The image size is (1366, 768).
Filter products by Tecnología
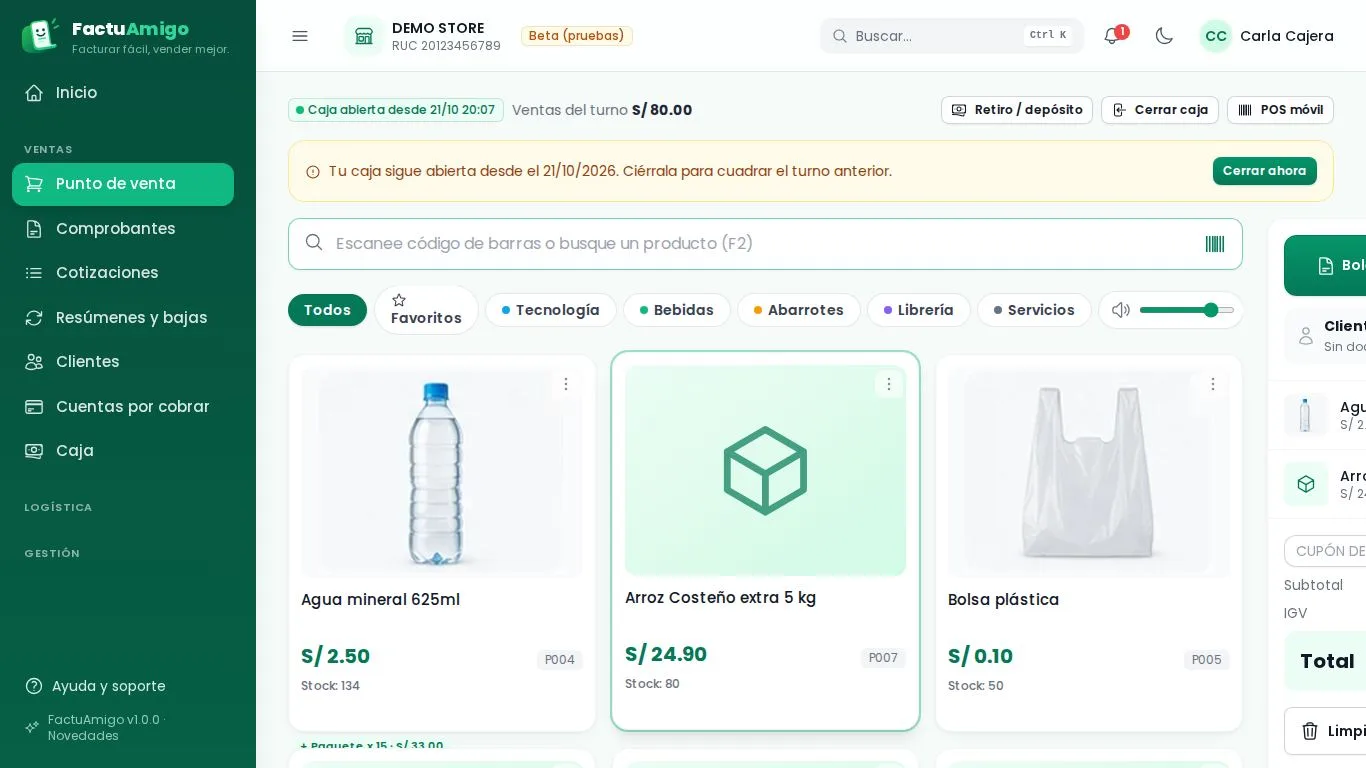coord(551,310)
